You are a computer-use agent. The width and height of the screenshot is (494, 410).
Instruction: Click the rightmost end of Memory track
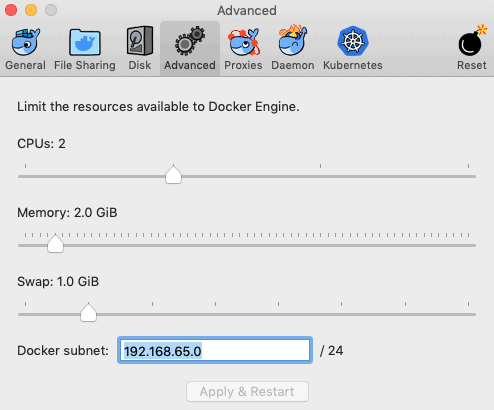473,245
